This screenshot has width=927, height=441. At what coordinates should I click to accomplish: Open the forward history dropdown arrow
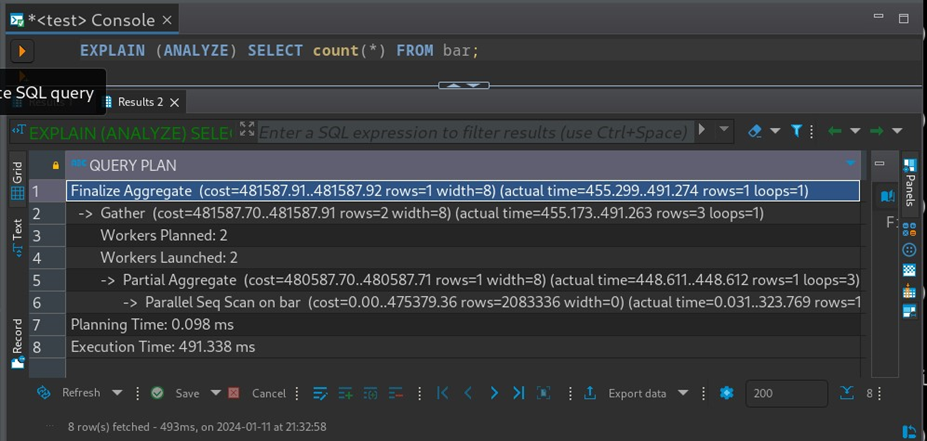897,131
